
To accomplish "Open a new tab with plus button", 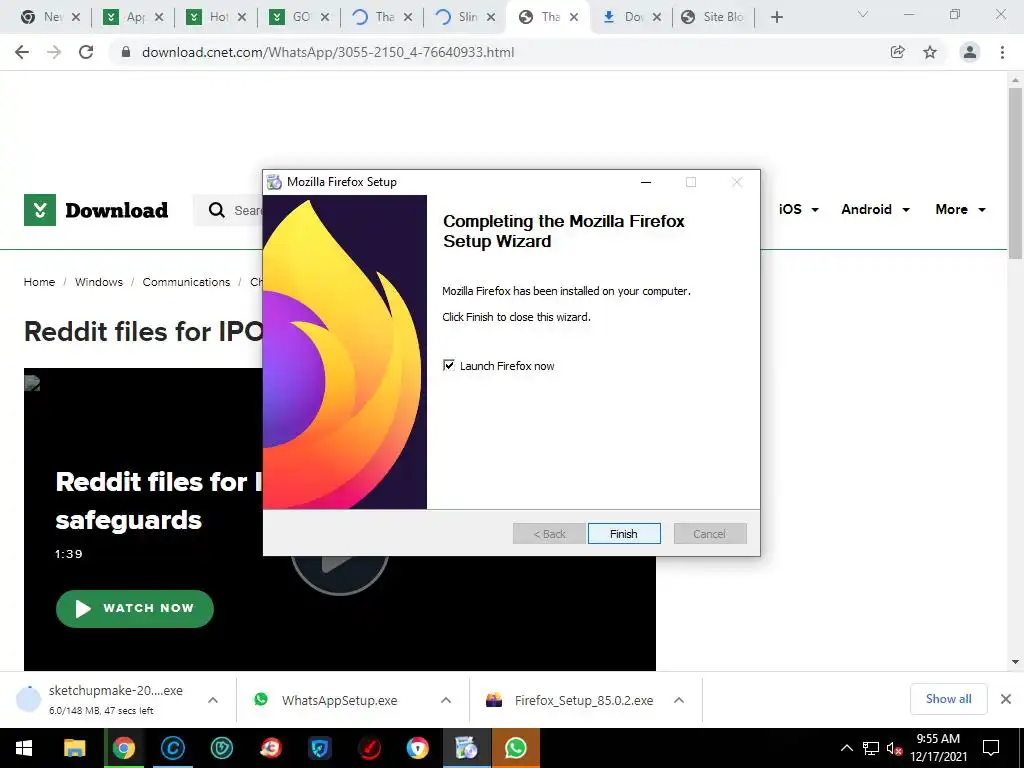I will tap(776, 17).
